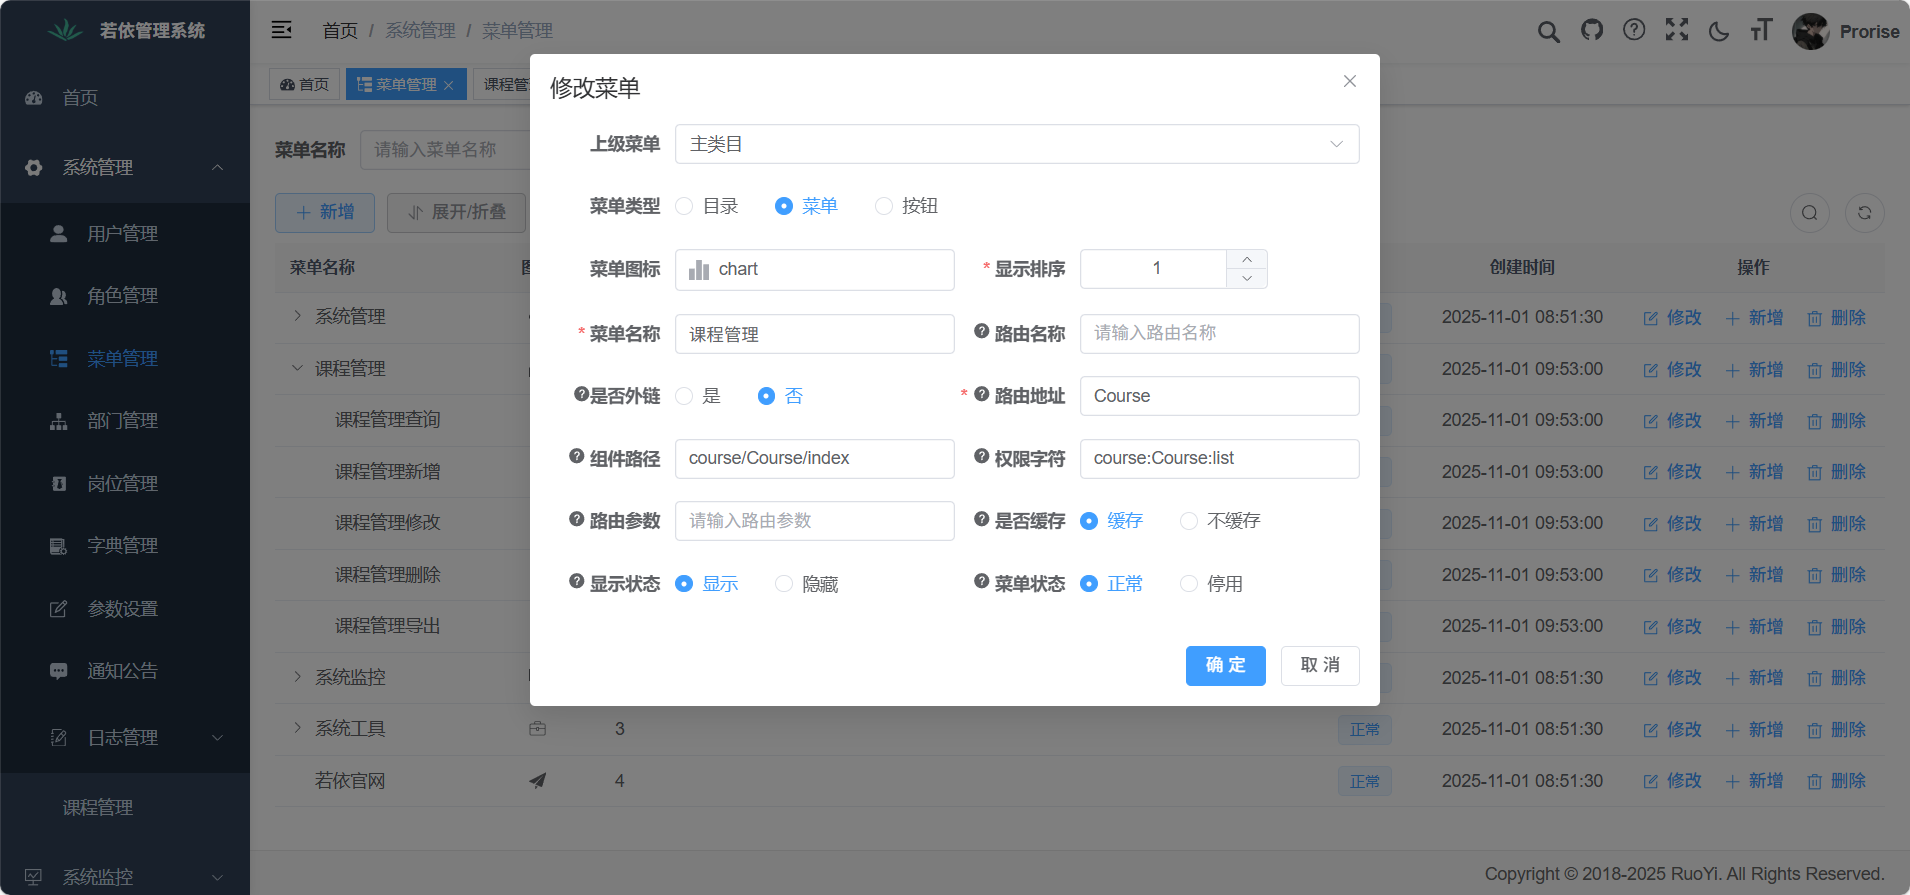Set display status to 隐藏
Screen dimensions: 1910x895
[x=784, y=584]
